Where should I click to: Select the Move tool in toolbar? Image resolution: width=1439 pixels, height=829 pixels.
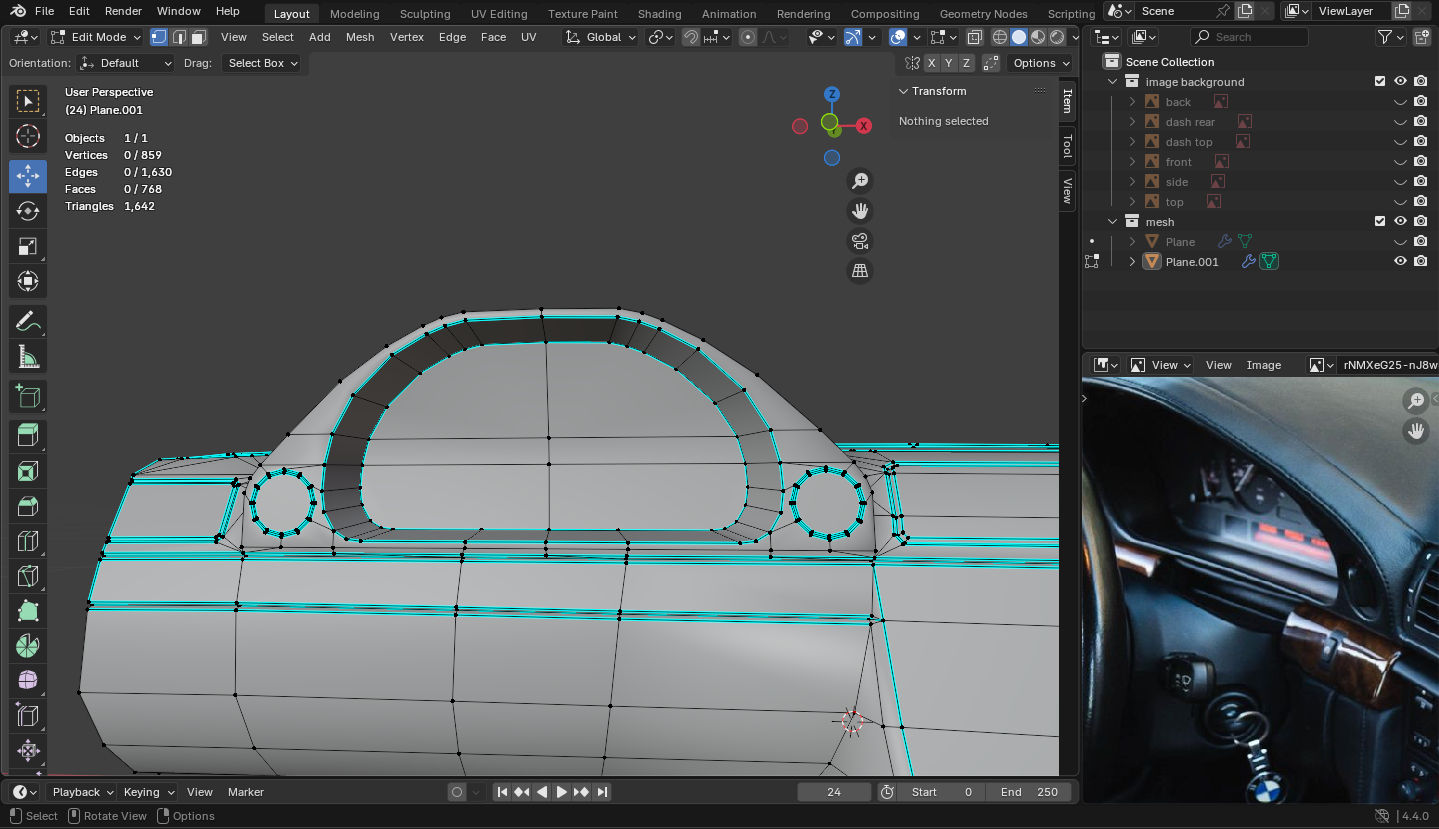(x=28, y=176)
